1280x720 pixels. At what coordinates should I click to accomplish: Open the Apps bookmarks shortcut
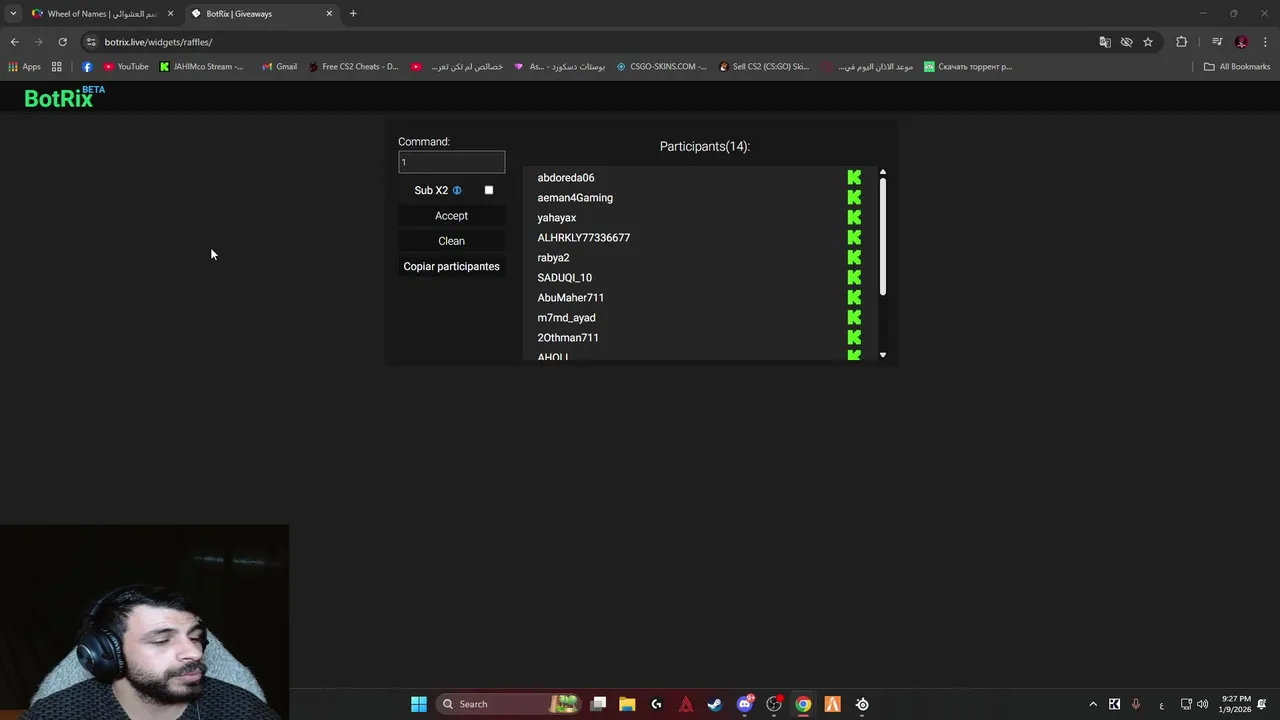24,67
